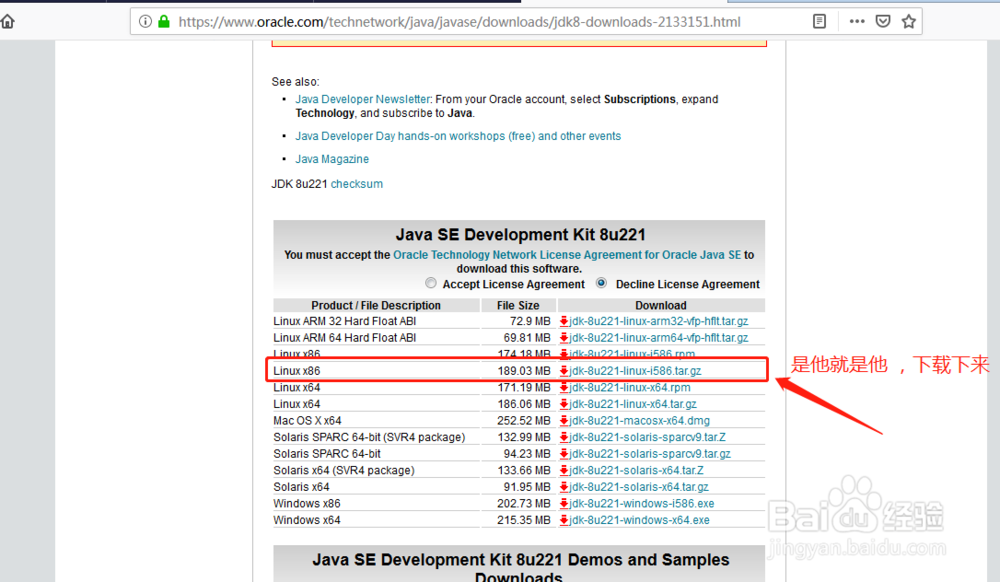Viewport: 1000px width, 582px height.
Task: Click download arrow for windows-x64.exe
Action: [564, 520]
